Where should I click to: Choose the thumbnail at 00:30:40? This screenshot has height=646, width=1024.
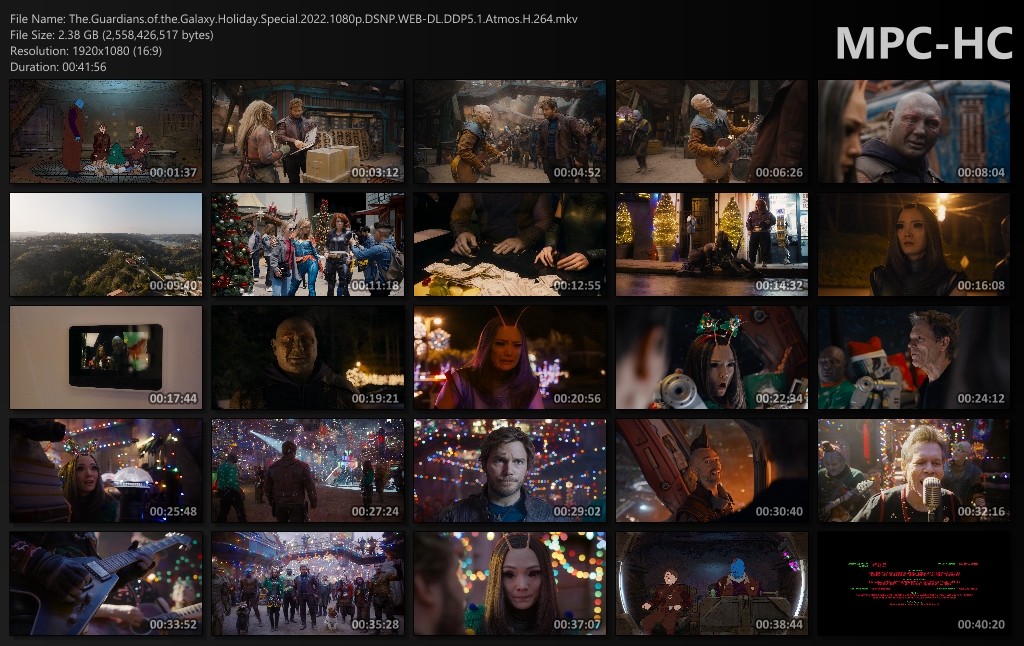tap(712, 470)
